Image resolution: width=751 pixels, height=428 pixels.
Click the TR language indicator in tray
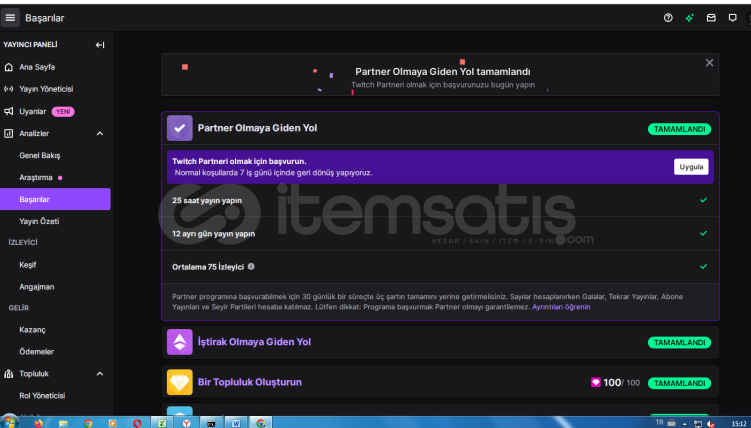[660, 422]
